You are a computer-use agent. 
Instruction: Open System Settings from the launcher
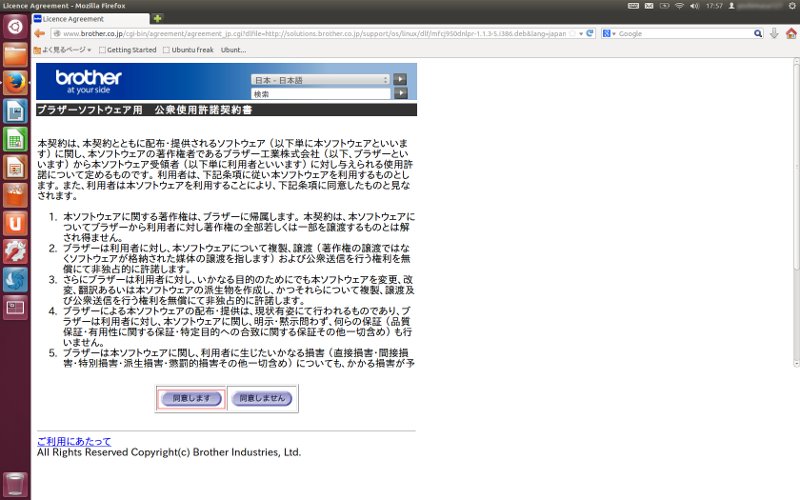tap(15, 251)
